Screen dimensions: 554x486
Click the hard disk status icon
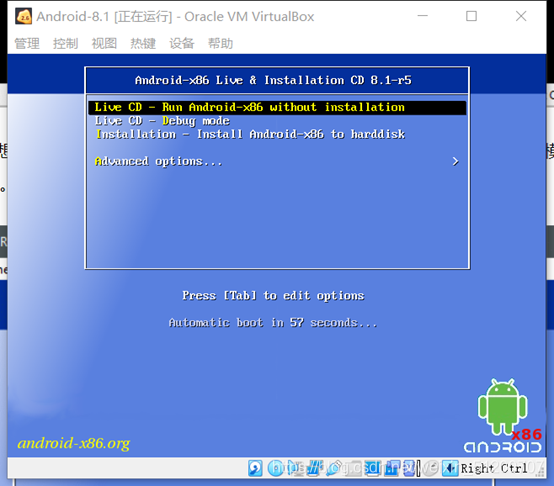click(x=255, y=468)
